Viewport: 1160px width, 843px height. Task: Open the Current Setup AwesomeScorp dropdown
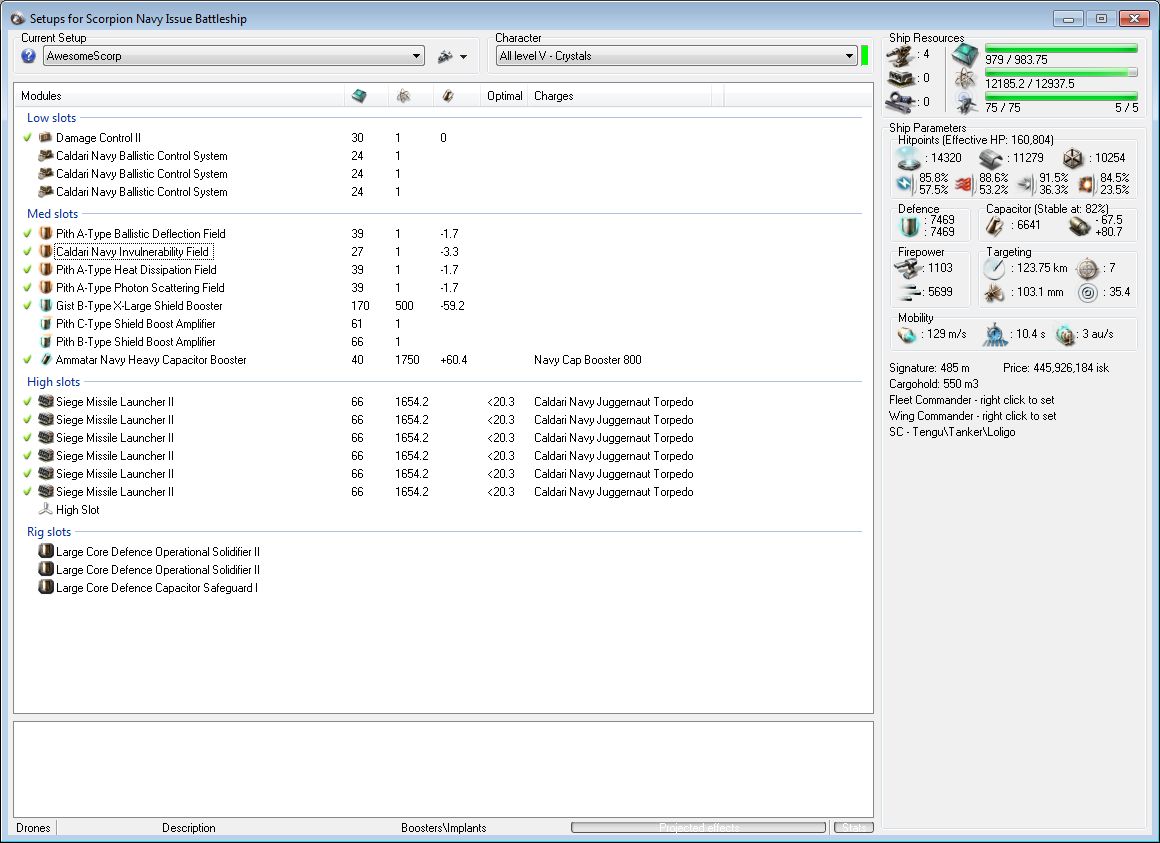pyautogui.click(x=234, y=56)
